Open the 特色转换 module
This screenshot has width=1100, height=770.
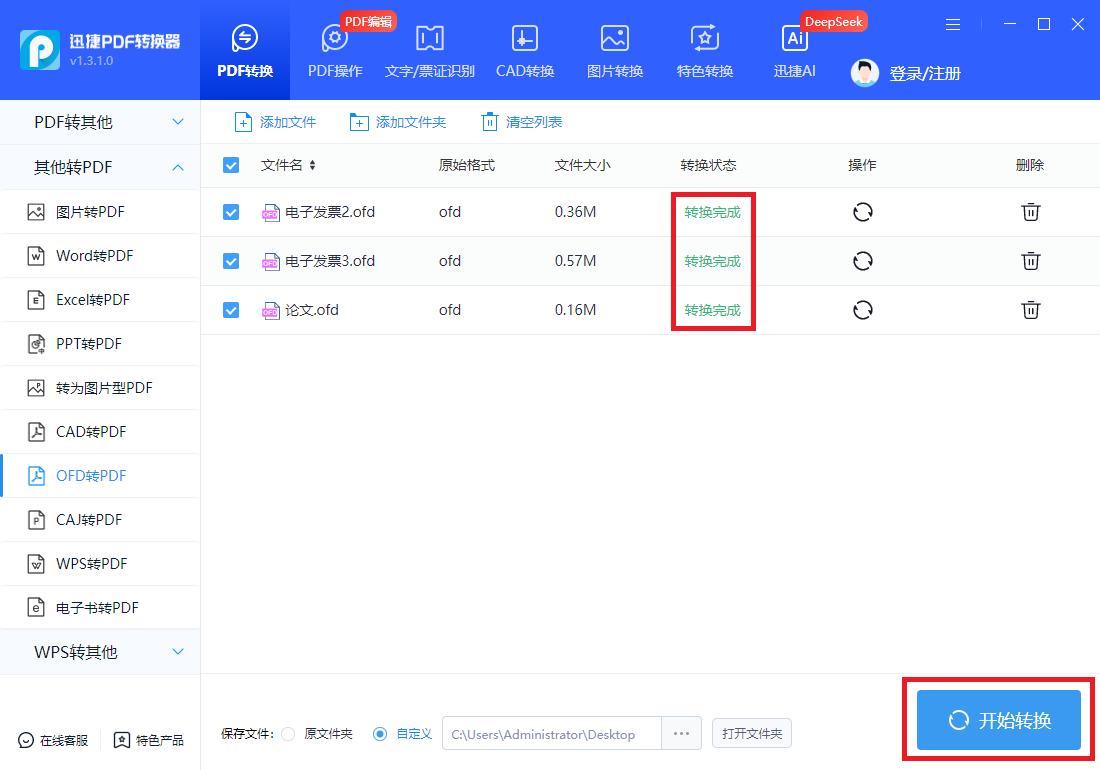[704, 50]
